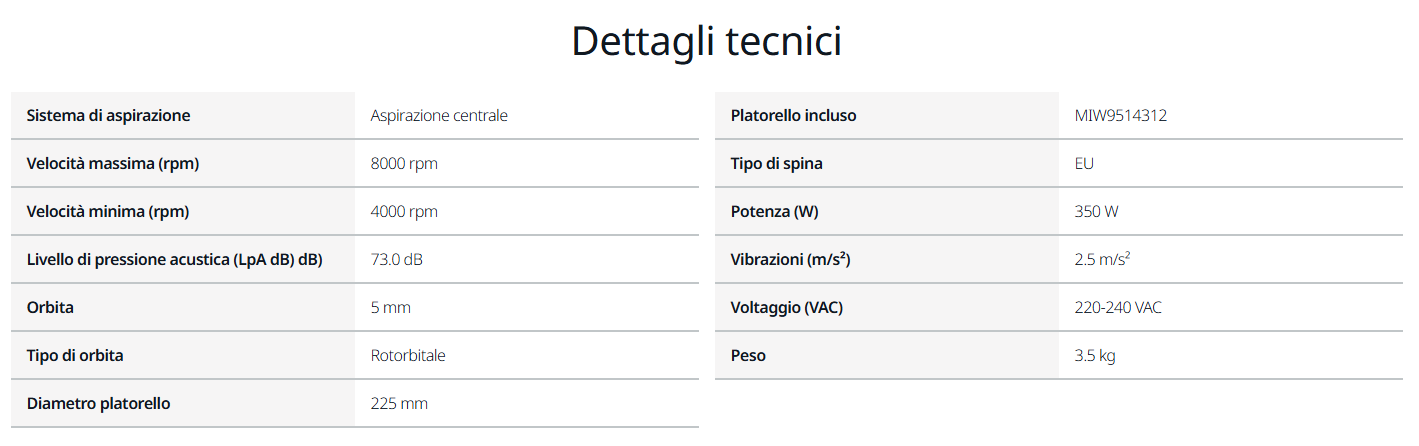
Task: Click the "Livello di pressione acustica" label
Action: pos(175,260)
